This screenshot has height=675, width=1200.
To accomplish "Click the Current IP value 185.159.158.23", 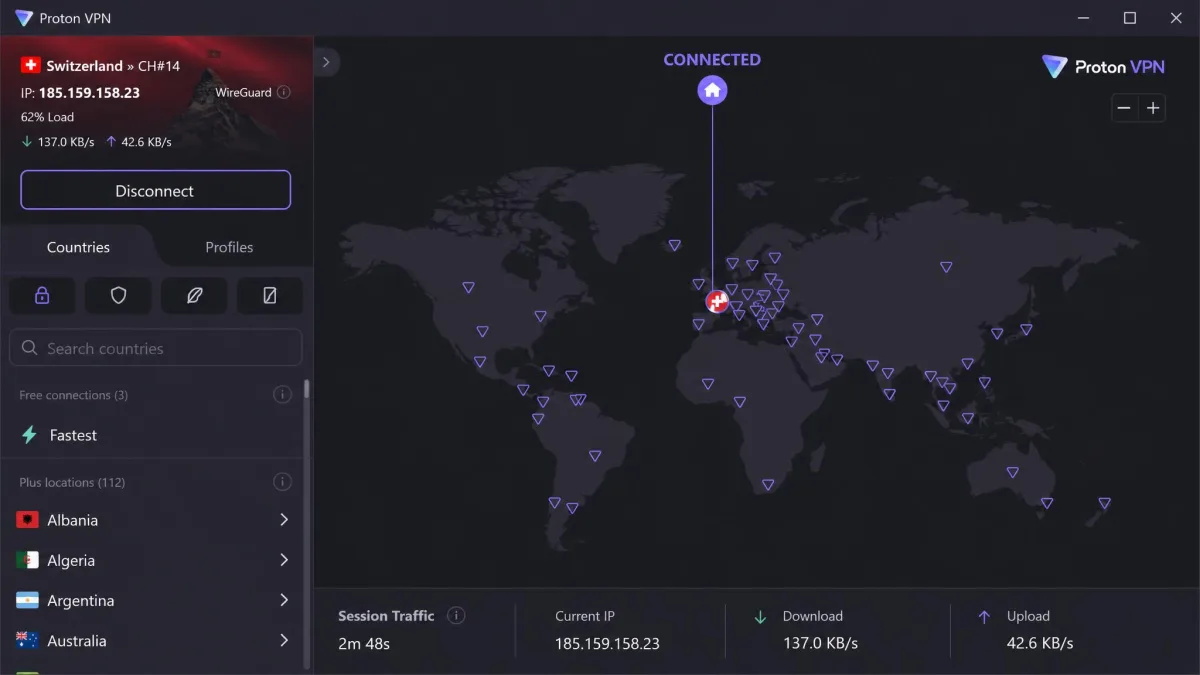I will 607,643.
